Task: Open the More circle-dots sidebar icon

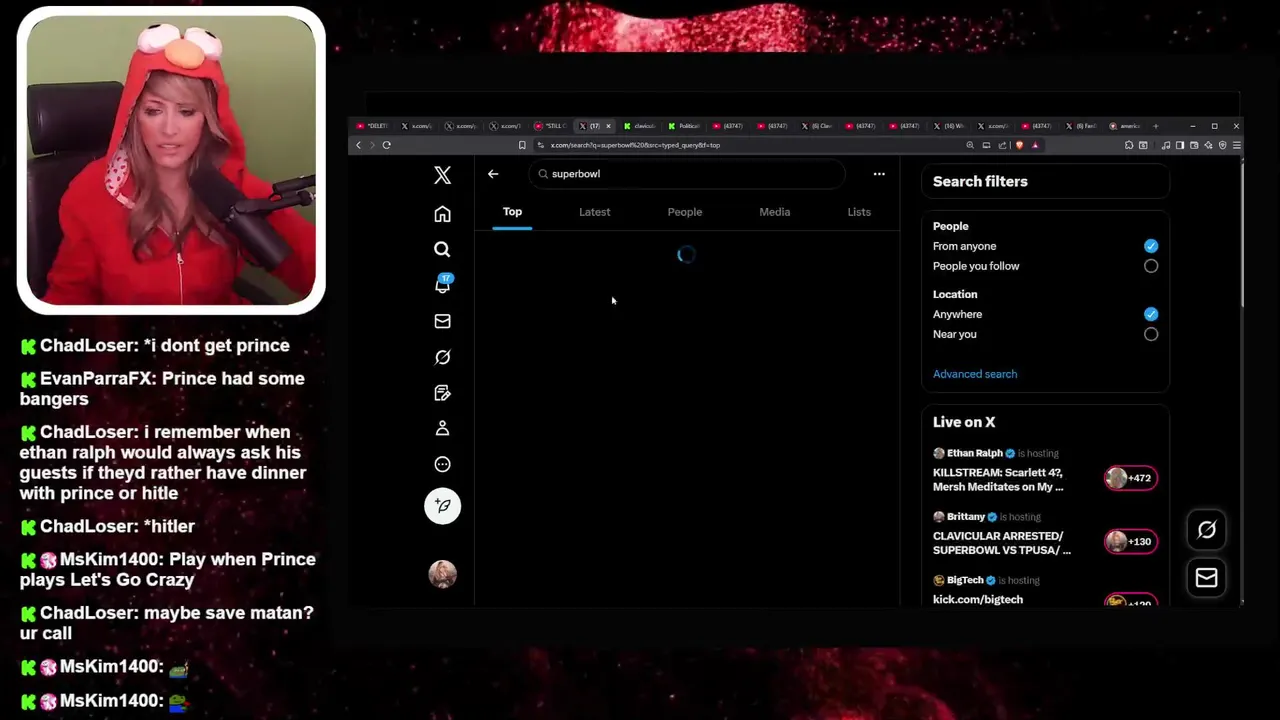Action: (x=442, y=464)
